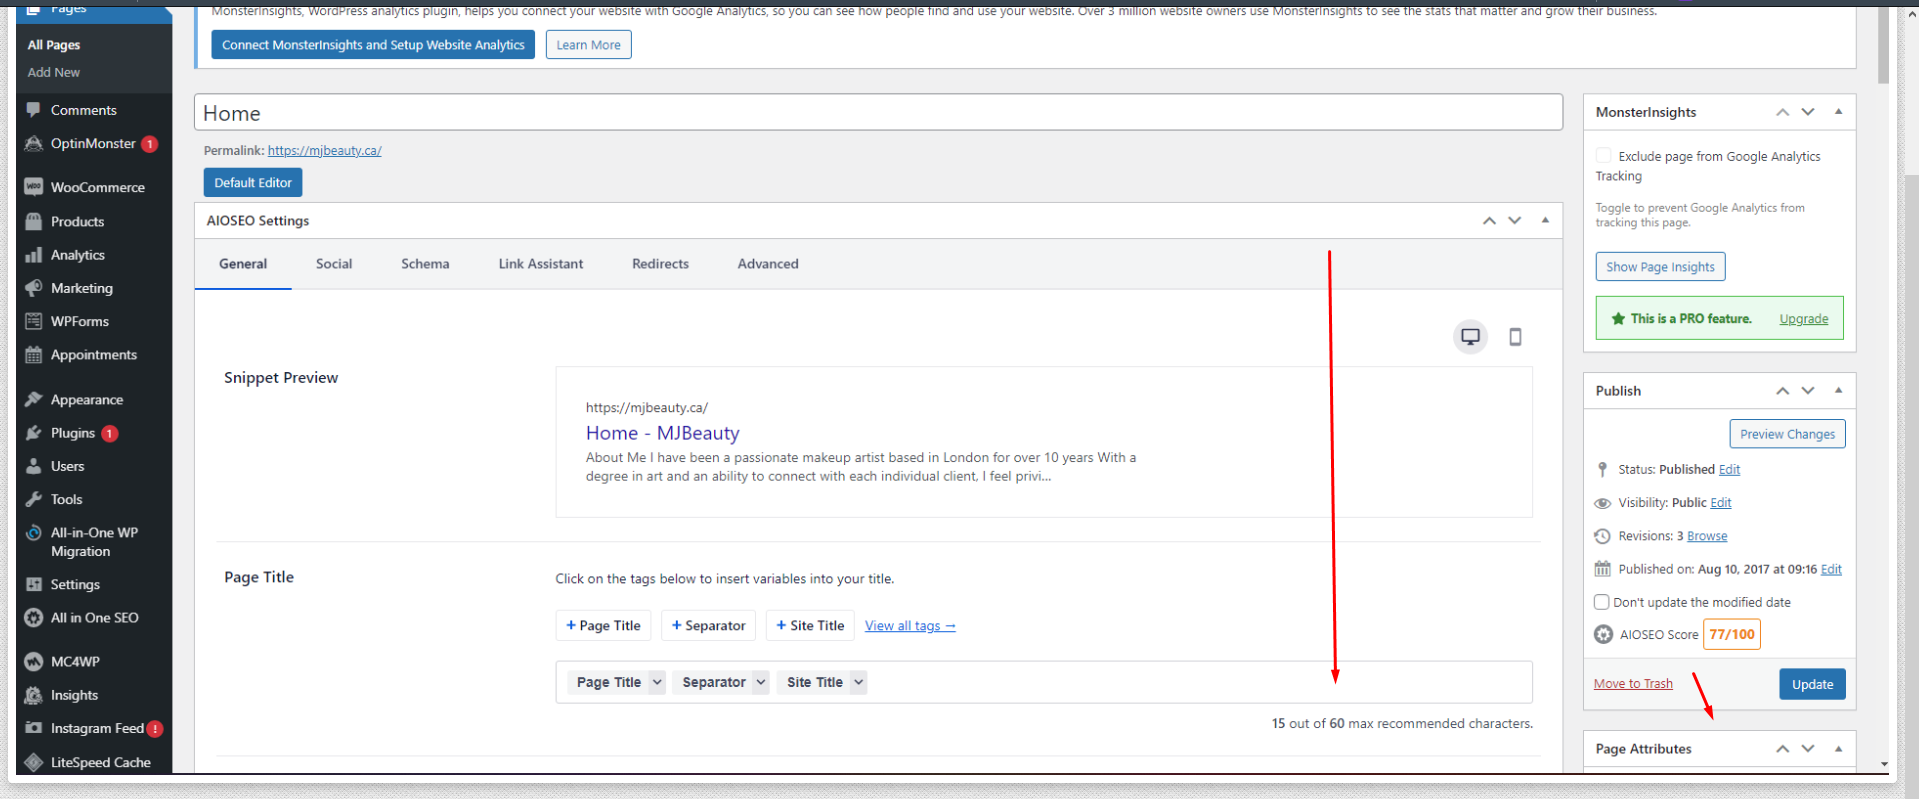Open the Separator tag dropdown arrow
Image resolution: width=1919 pixels, height=799 pixels.
(x=761, y=682)
